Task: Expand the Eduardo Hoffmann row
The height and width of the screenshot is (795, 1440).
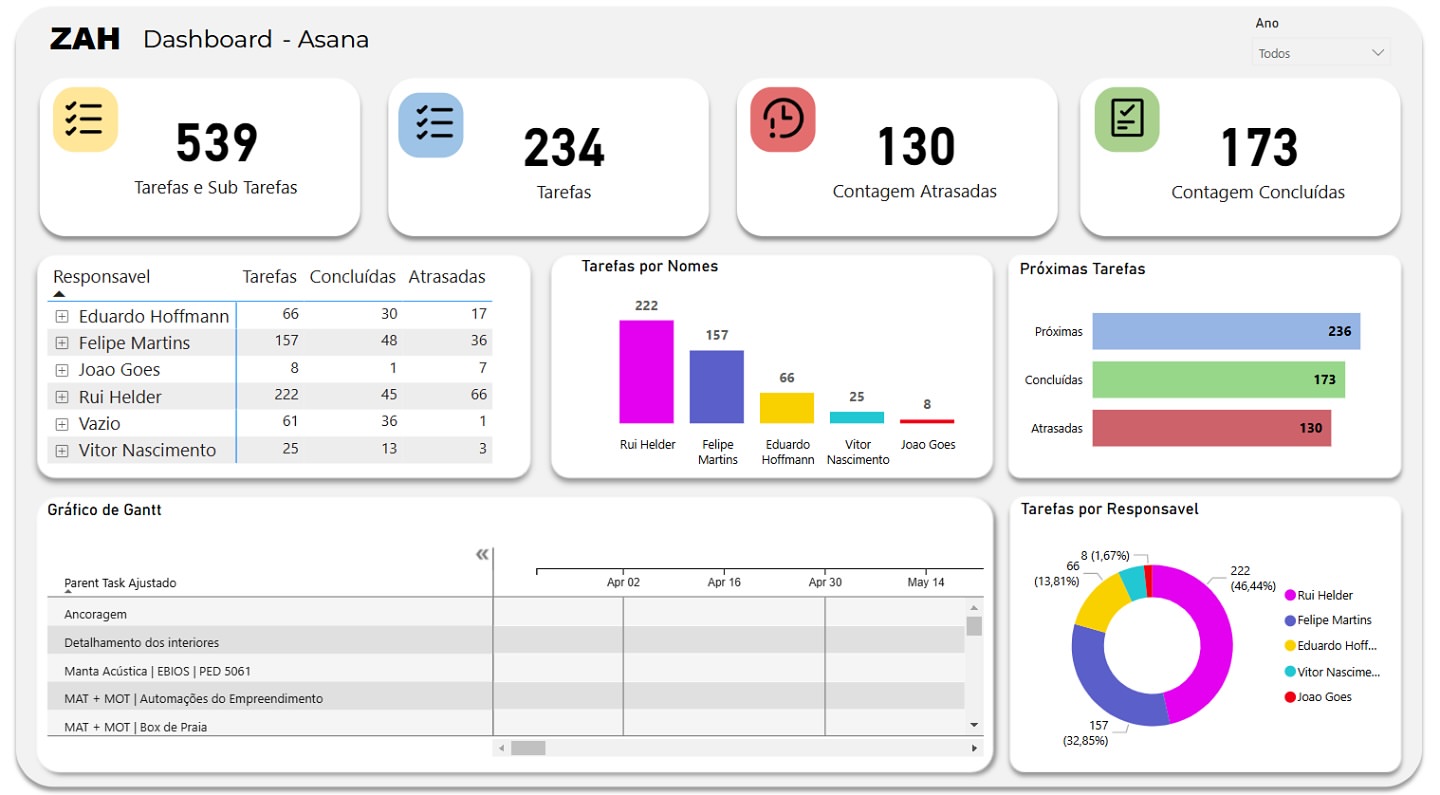Action: pyautogui.click(x=62, y=316)
